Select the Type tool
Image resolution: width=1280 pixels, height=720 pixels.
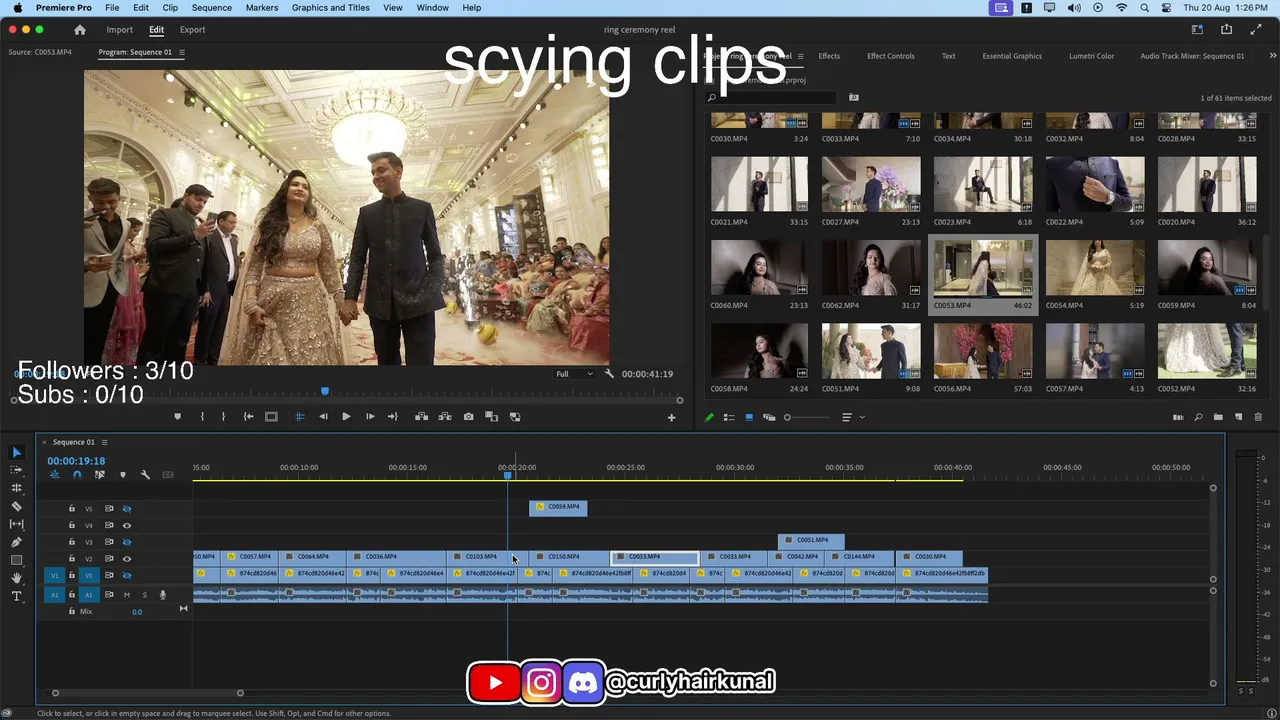(x=16, y=596)
